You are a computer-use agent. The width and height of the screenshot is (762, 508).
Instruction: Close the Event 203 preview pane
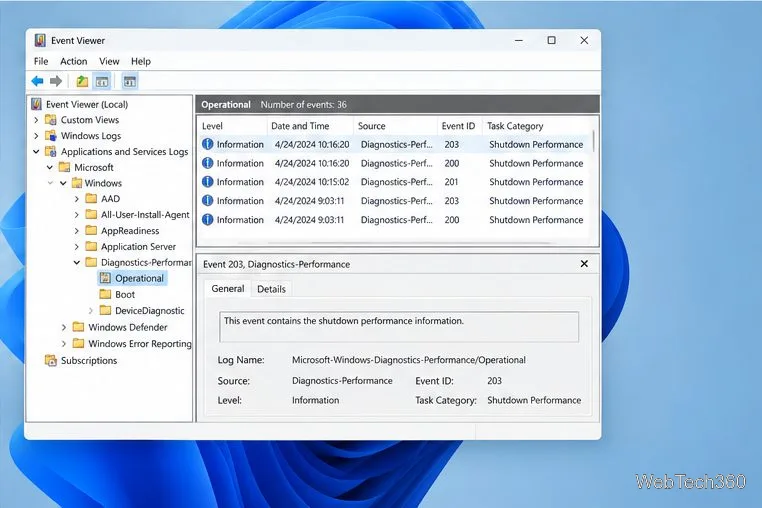[x=584, y=263]
